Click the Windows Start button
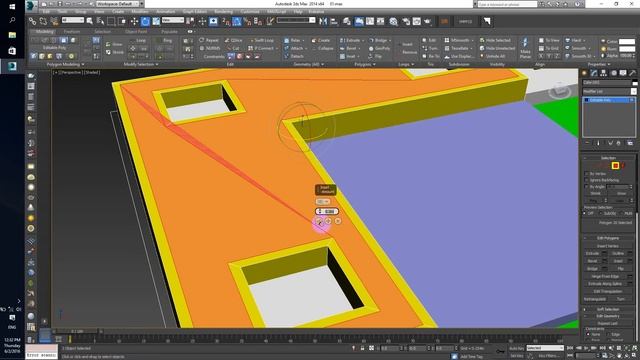Screen dimensions: 640x360 12,7
